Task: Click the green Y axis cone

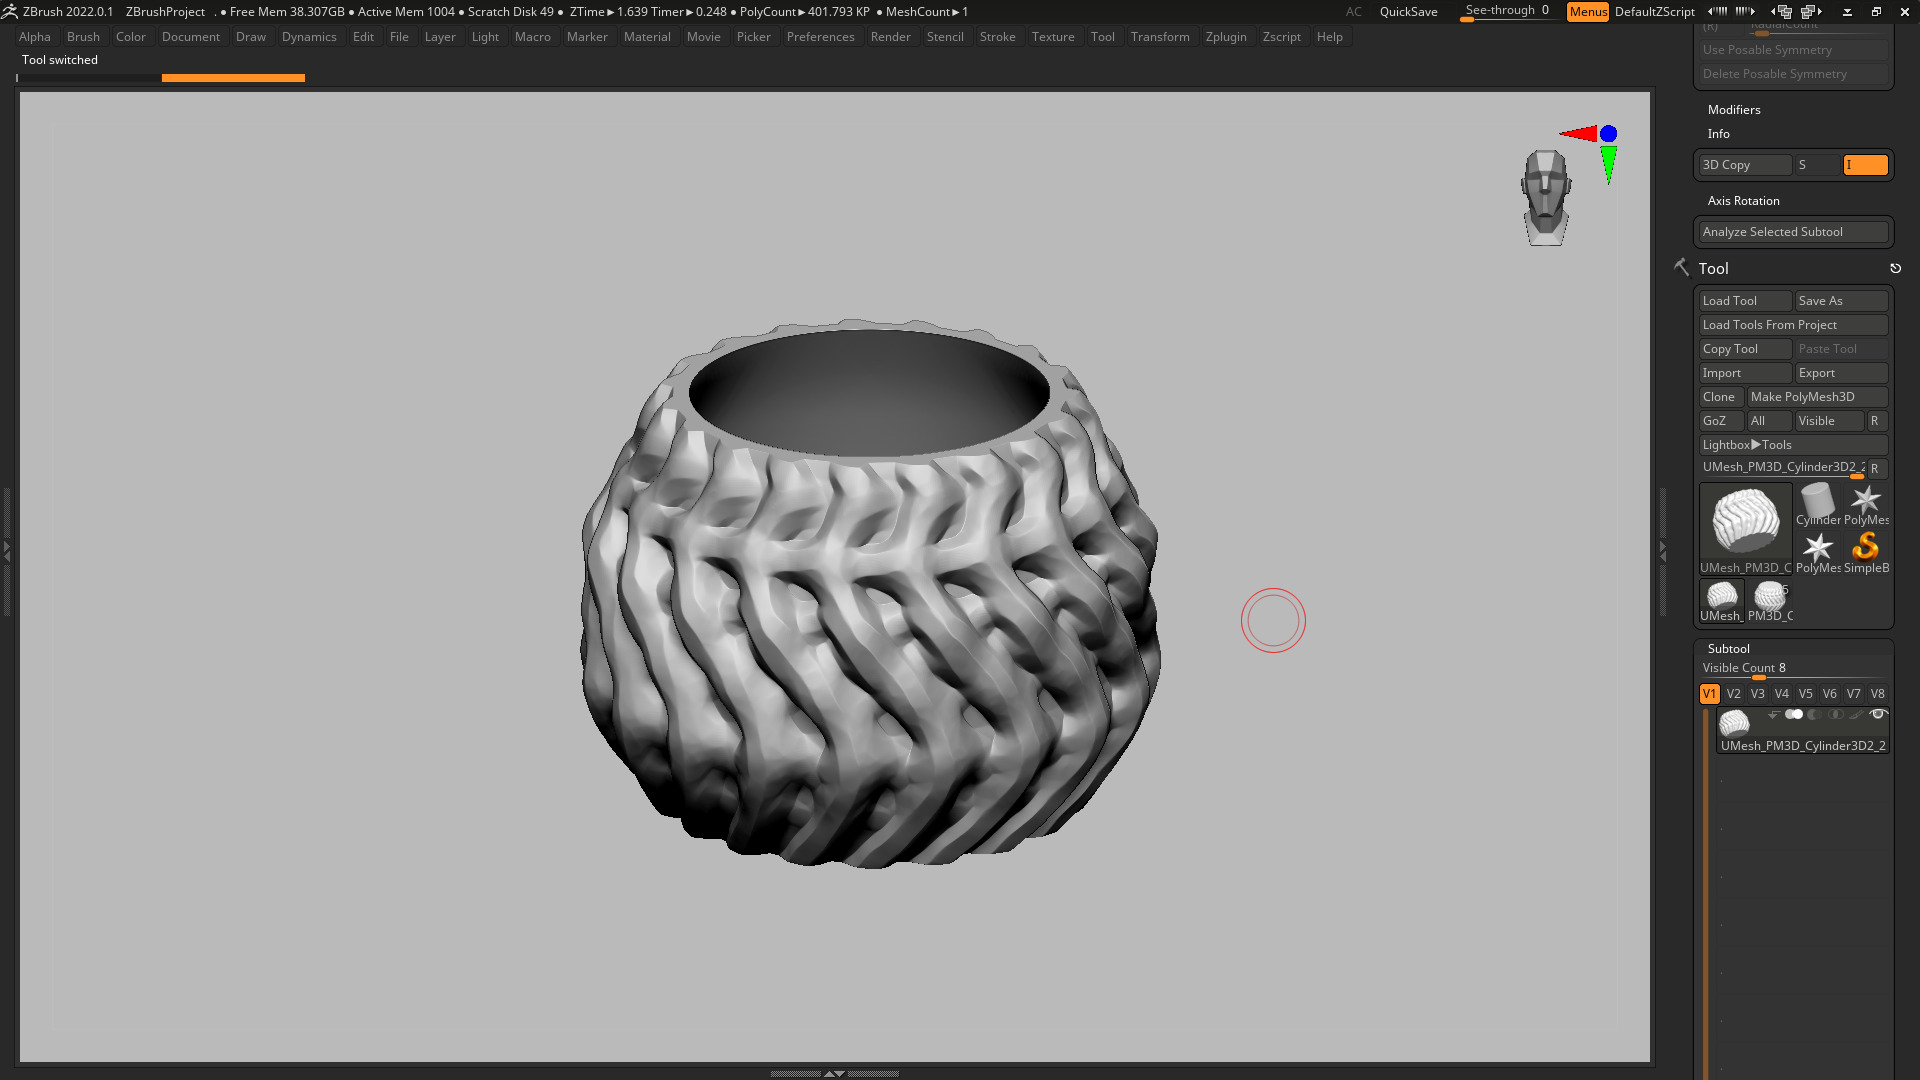Action: tap(1608, 164)
